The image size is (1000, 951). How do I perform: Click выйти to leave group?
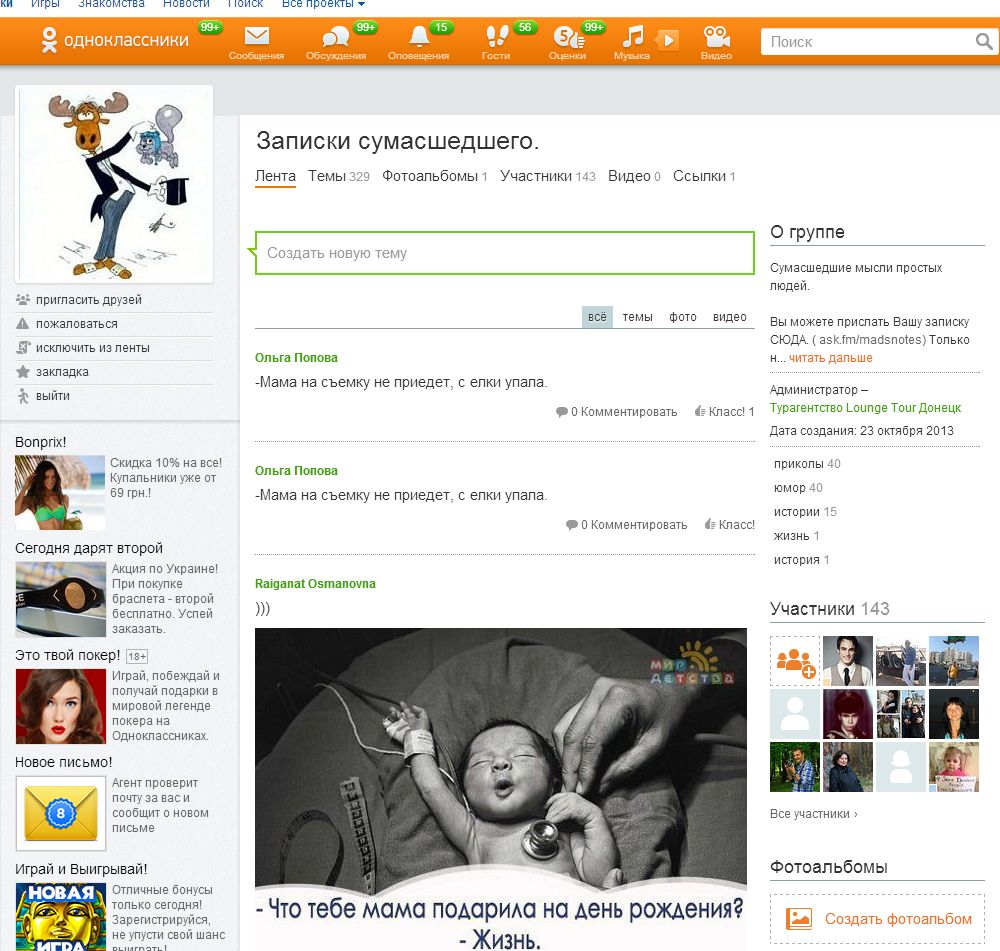click(52, 395)
